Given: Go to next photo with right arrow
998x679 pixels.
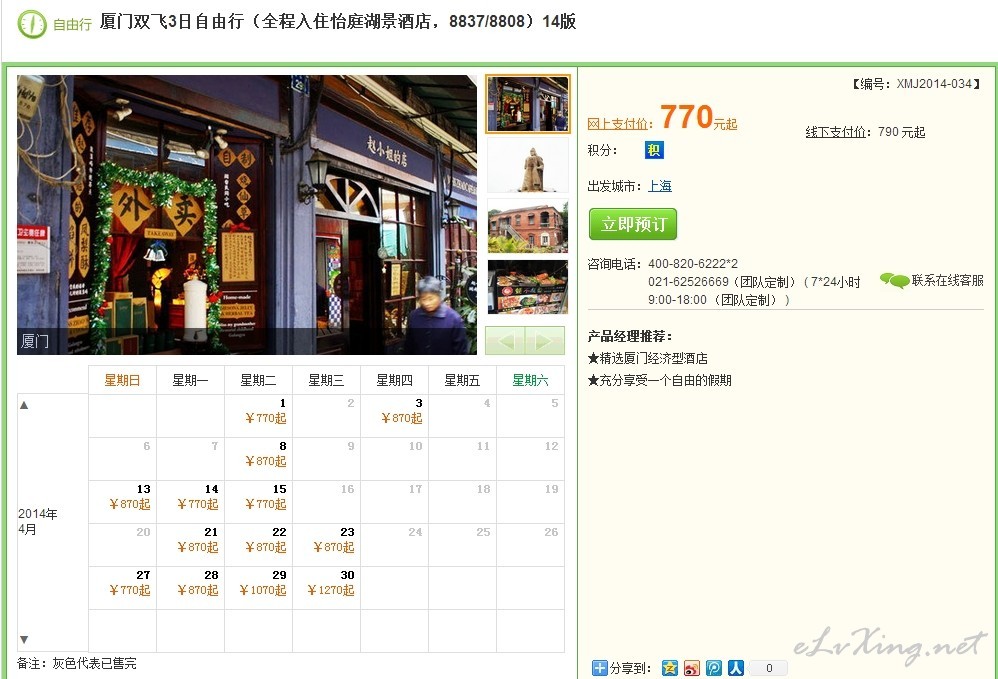Looking at the screenshot, I should coord(545,340).
